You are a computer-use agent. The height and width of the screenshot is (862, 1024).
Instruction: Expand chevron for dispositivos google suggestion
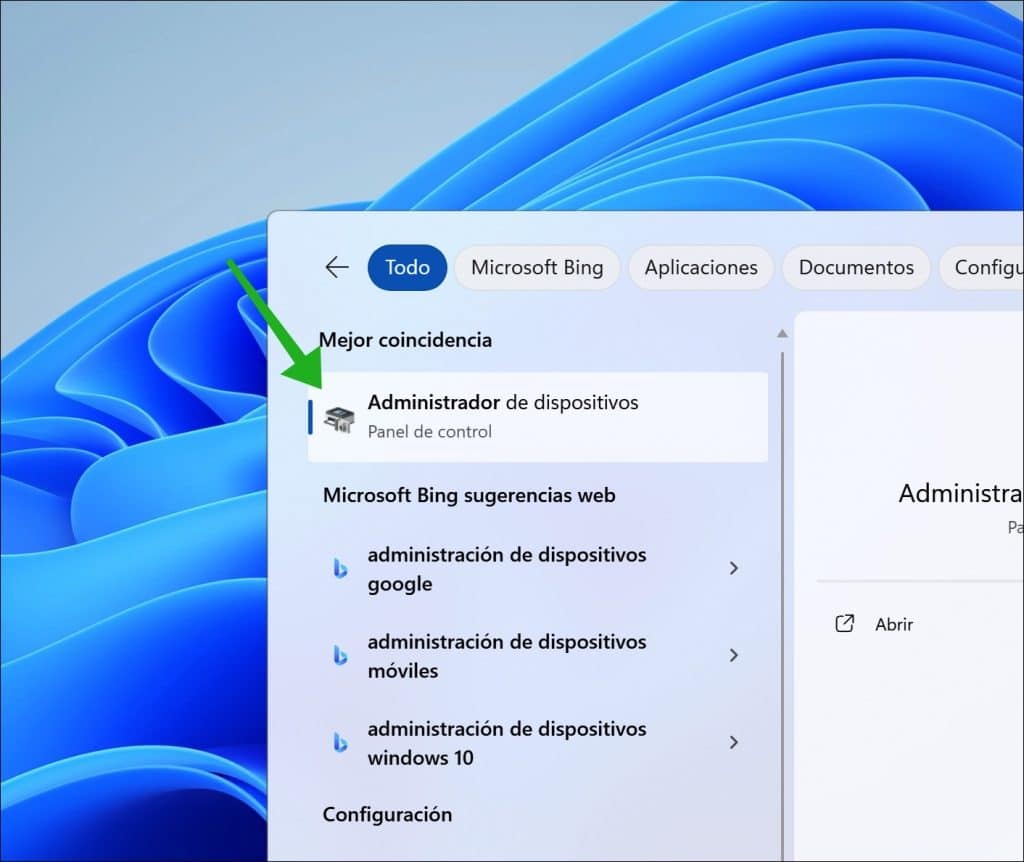pos(734,568)
